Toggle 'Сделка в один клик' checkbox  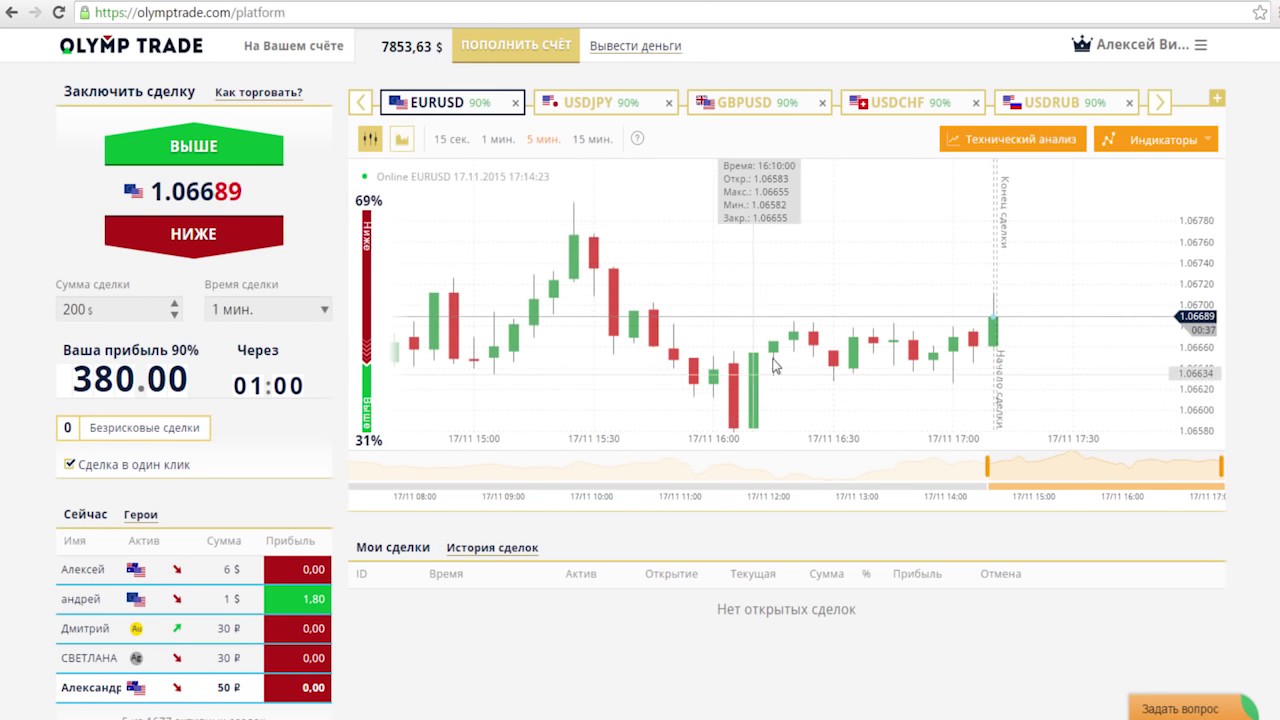[69, 464]
